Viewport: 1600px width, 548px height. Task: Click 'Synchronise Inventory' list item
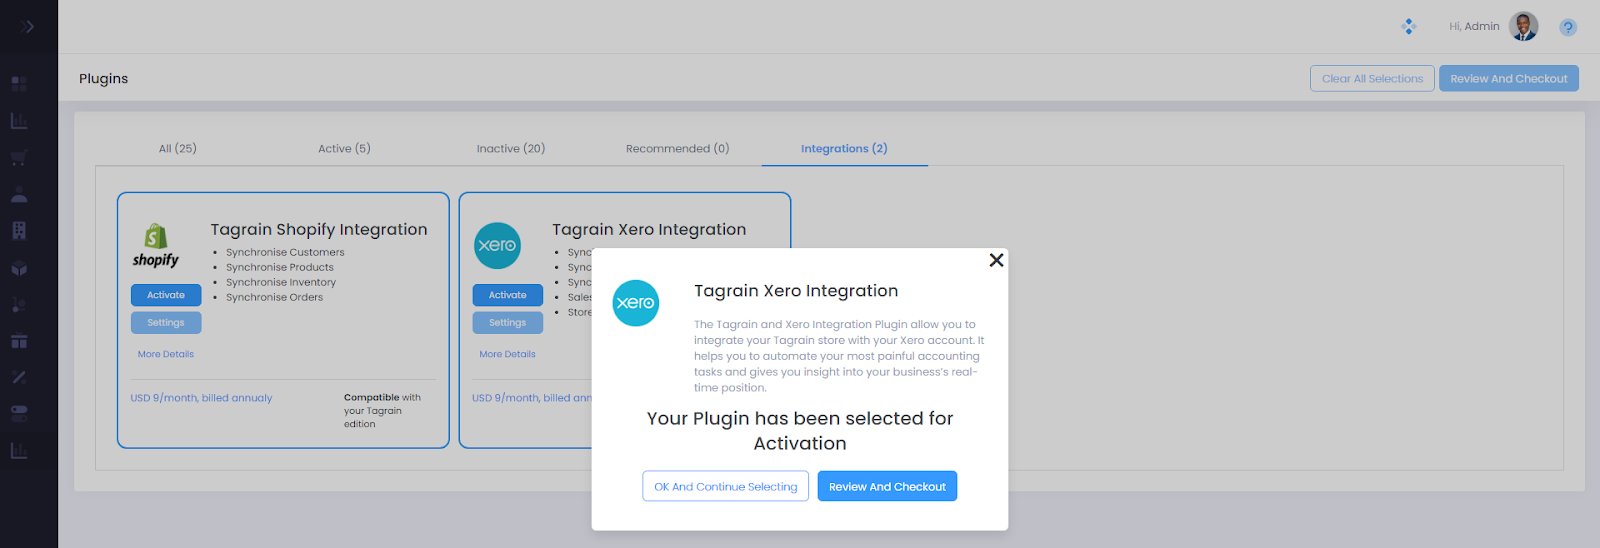pos(281,282)
